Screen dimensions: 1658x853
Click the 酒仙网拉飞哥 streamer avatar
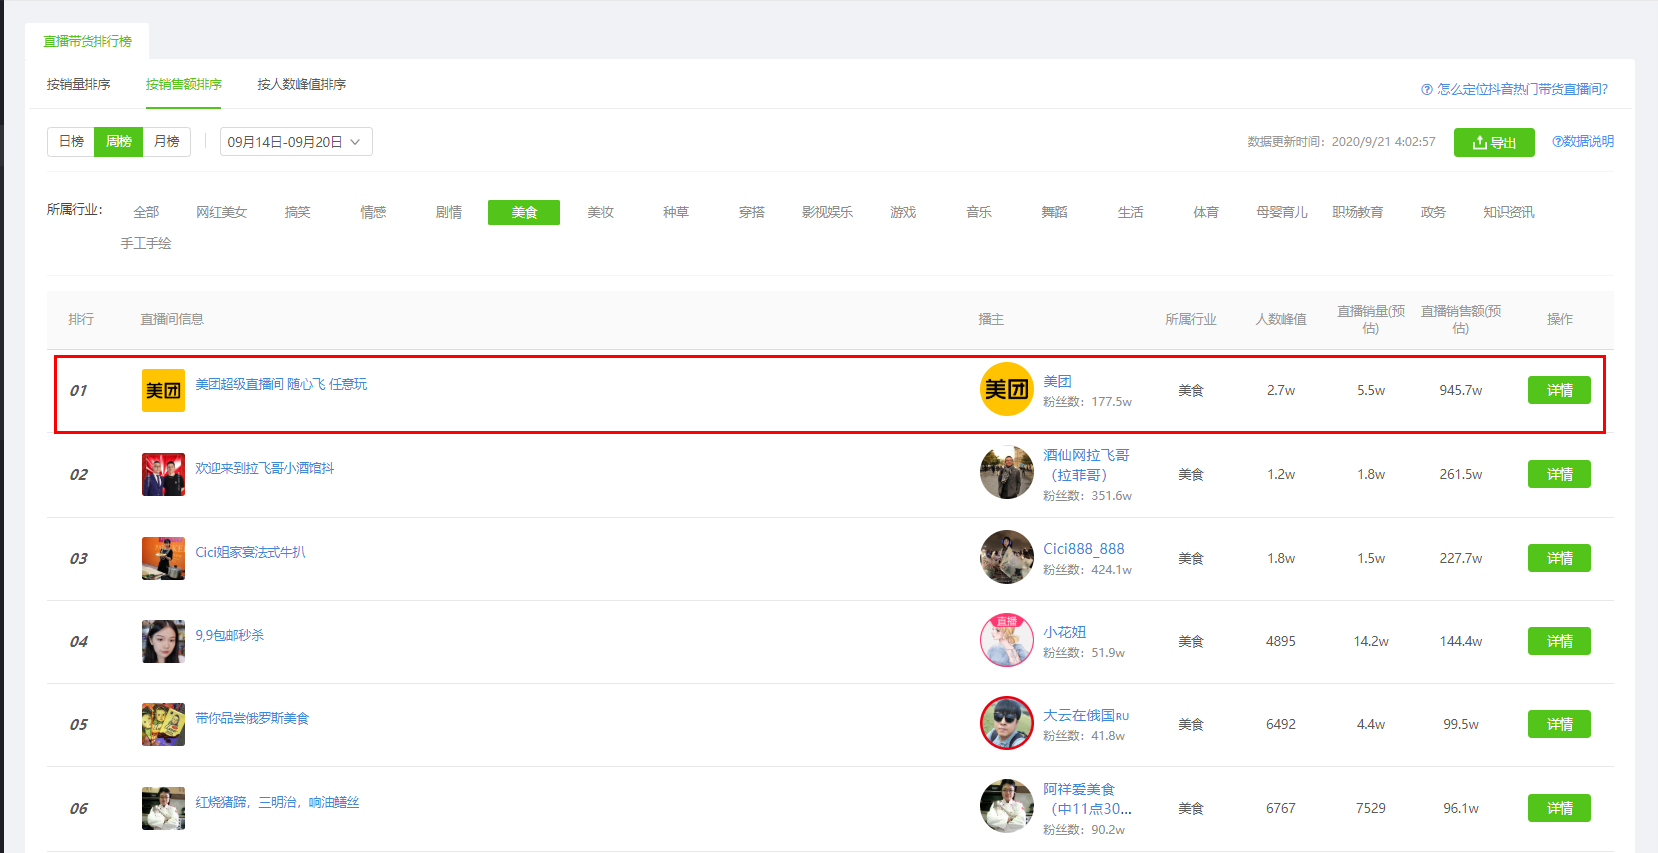pyautogui.click(x=1006, y=472)
